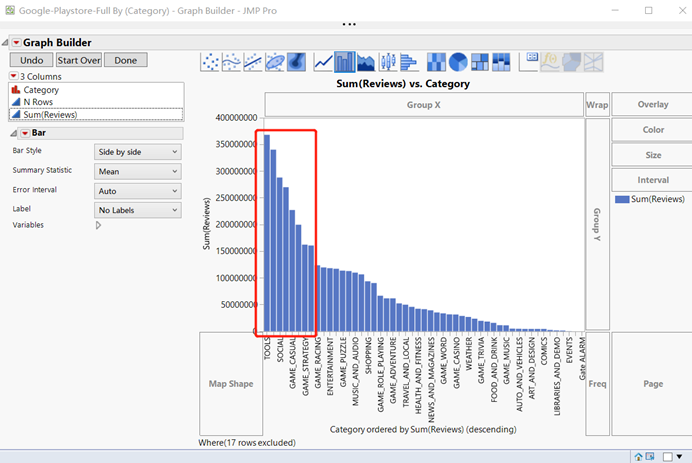This screenshot has width=692, height=463.
Task: Click the GAME_RACING X axis label
Action: pyautogui.click(x=318, y=363)
